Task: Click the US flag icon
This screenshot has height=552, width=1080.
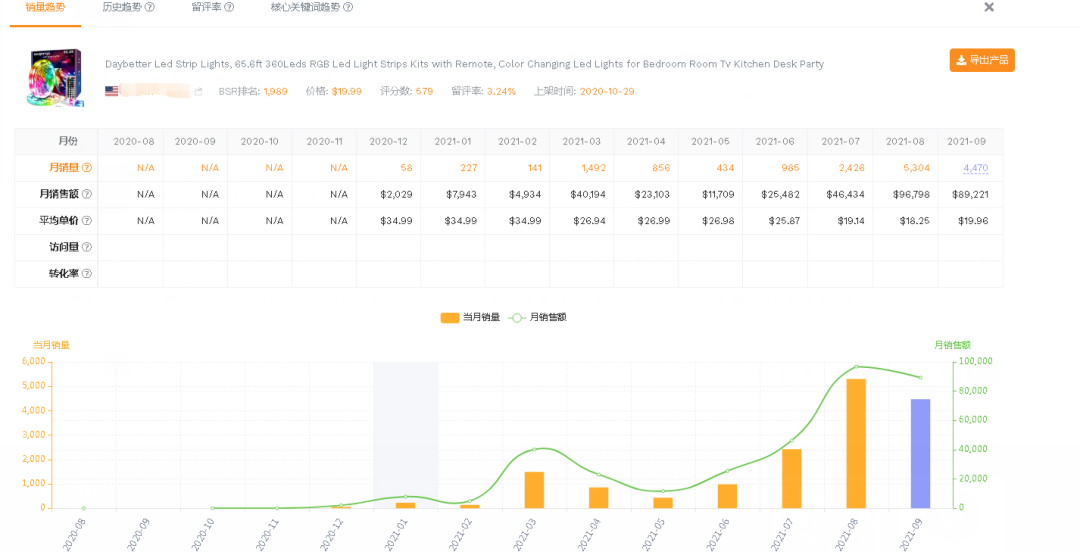Action: [111, 91]
